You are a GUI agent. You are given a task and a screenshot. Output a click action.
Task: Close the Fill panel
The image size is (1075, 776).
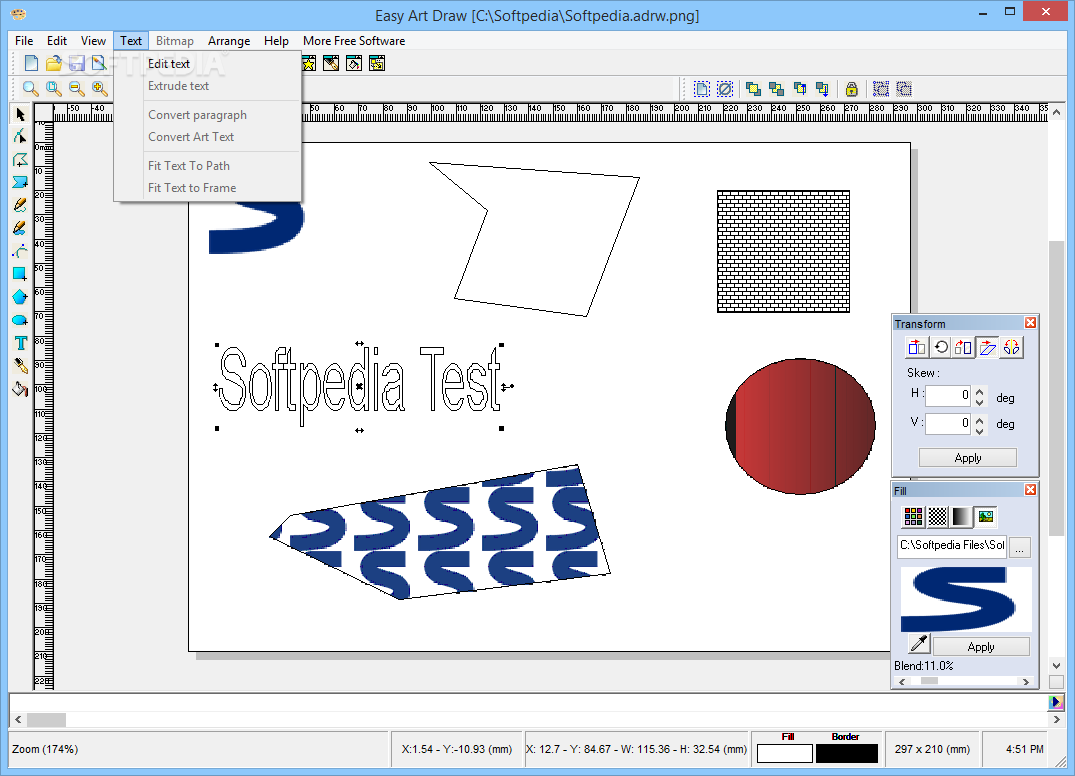coord(1030,489)
